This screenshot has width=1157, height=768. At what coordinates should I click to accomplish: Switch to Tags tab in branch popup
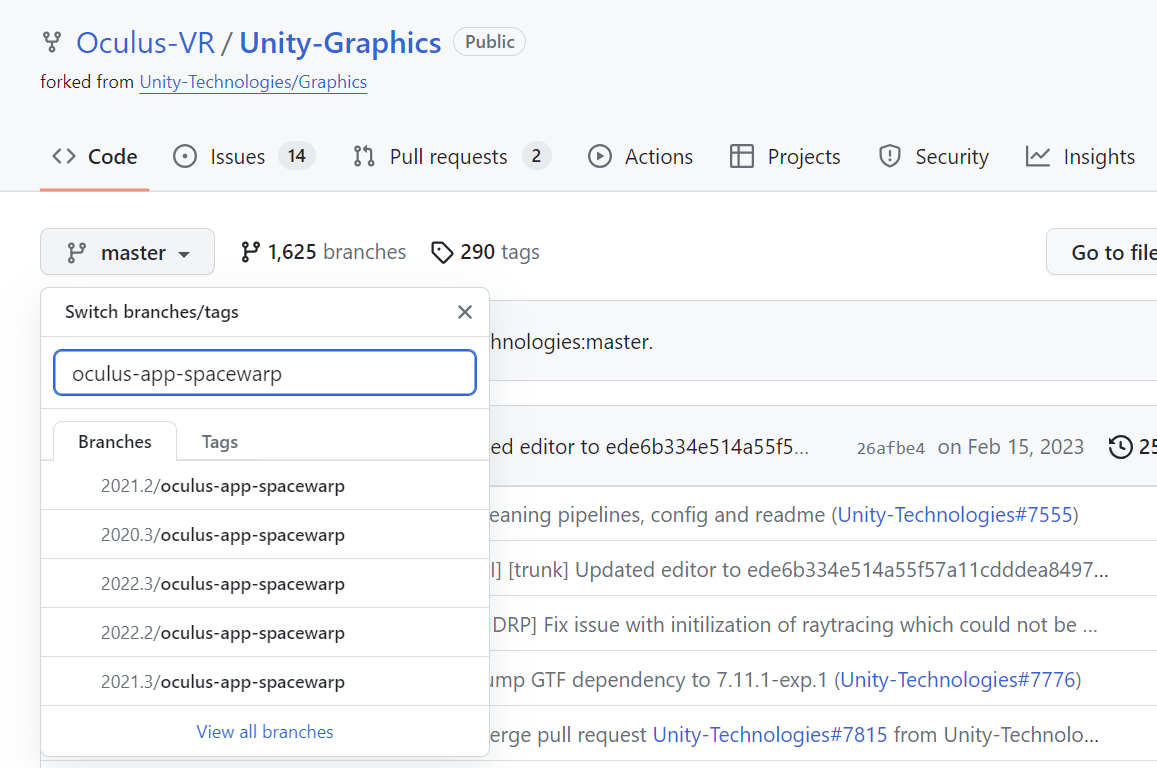219,442
